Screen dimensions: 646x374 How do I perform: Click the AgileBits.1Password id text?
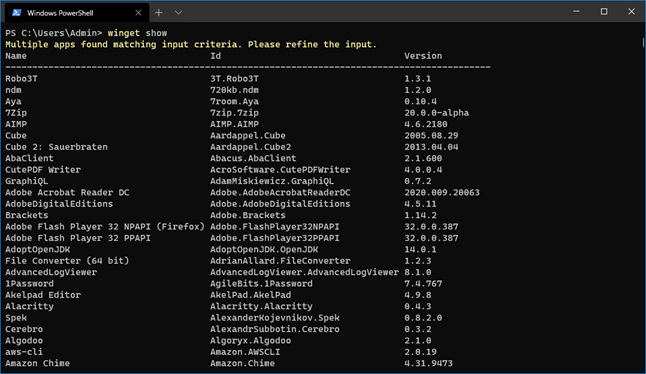[261, 283]
